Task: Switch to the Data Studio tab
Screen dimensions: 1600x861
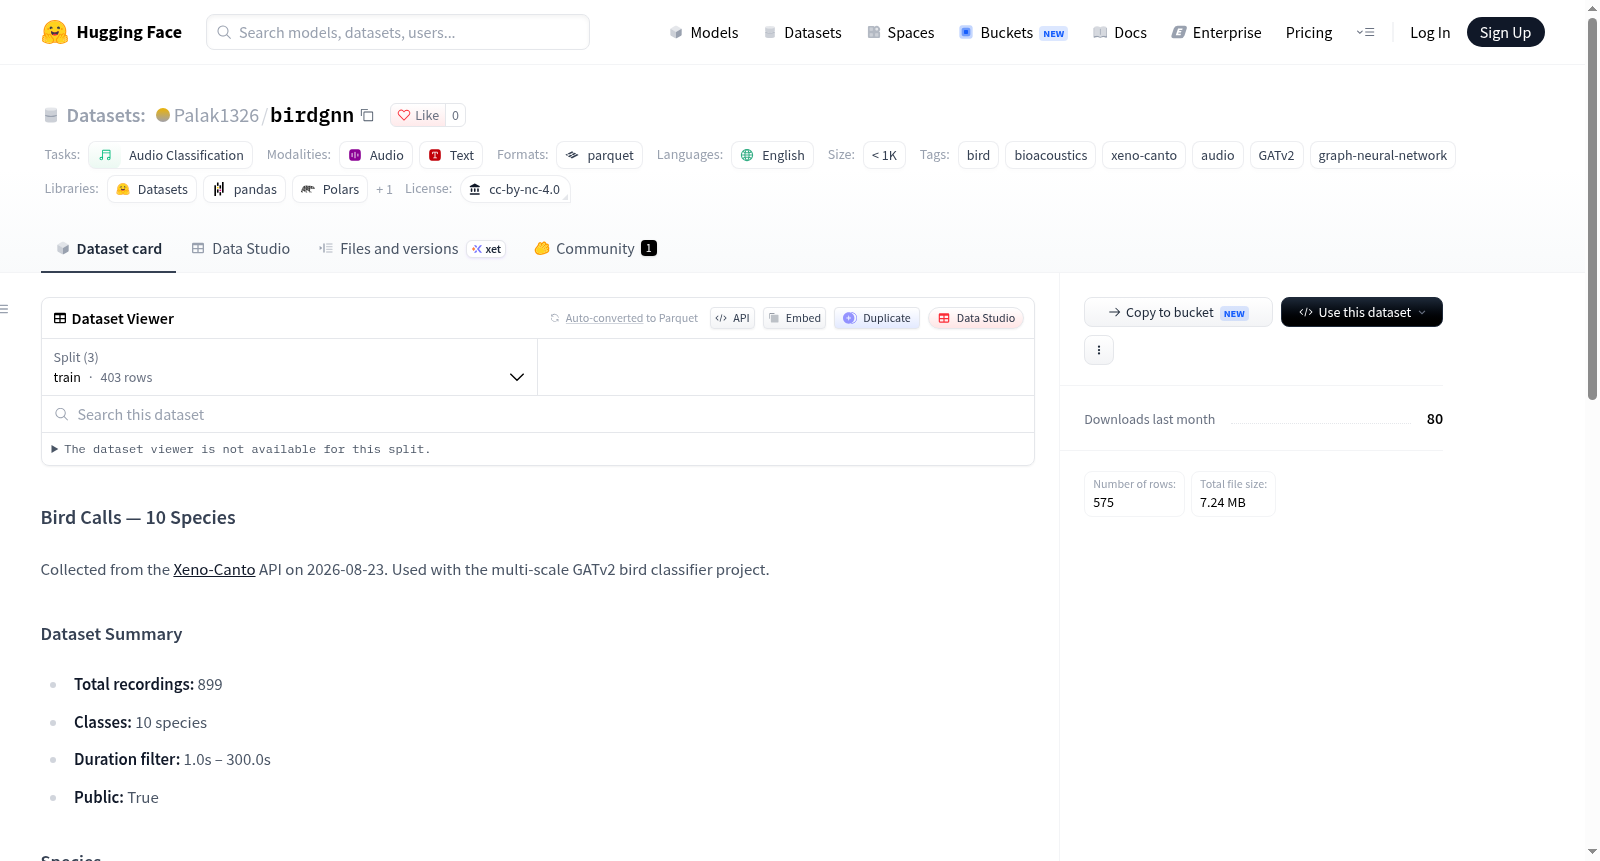Action: point(240,248)
